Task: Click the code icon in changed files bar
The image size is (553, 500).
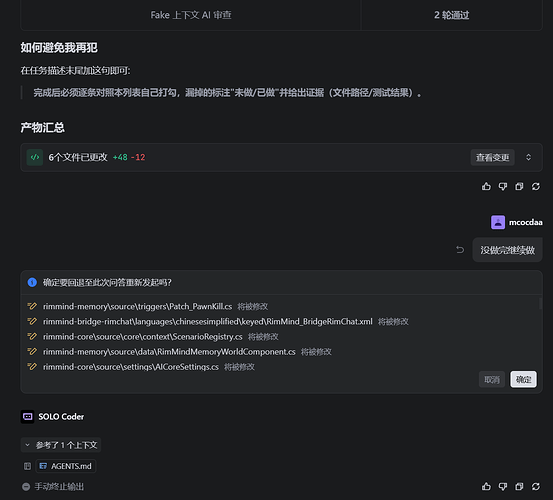Action: (35, 157)
